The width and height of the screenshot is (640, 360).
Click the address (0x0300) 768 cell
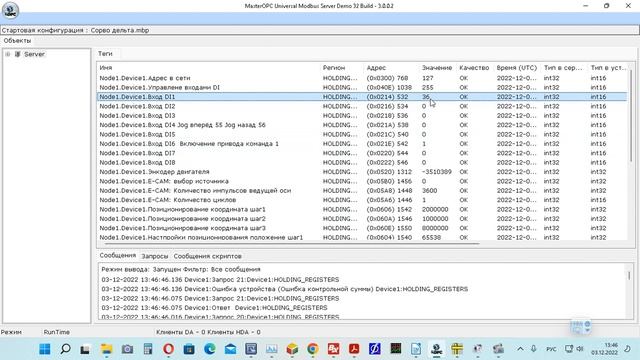pyautogui.click(x=387, y=78)
